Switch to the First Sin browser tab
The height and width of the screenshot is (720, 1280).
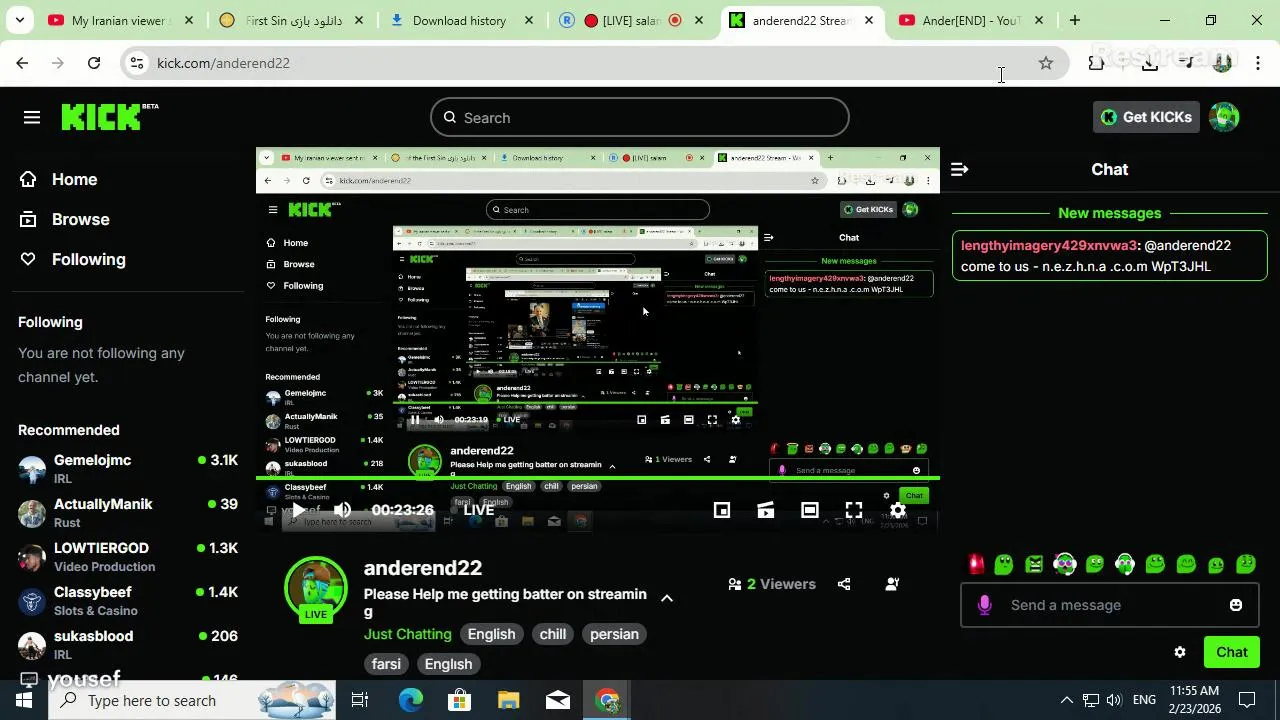[290, 20]
